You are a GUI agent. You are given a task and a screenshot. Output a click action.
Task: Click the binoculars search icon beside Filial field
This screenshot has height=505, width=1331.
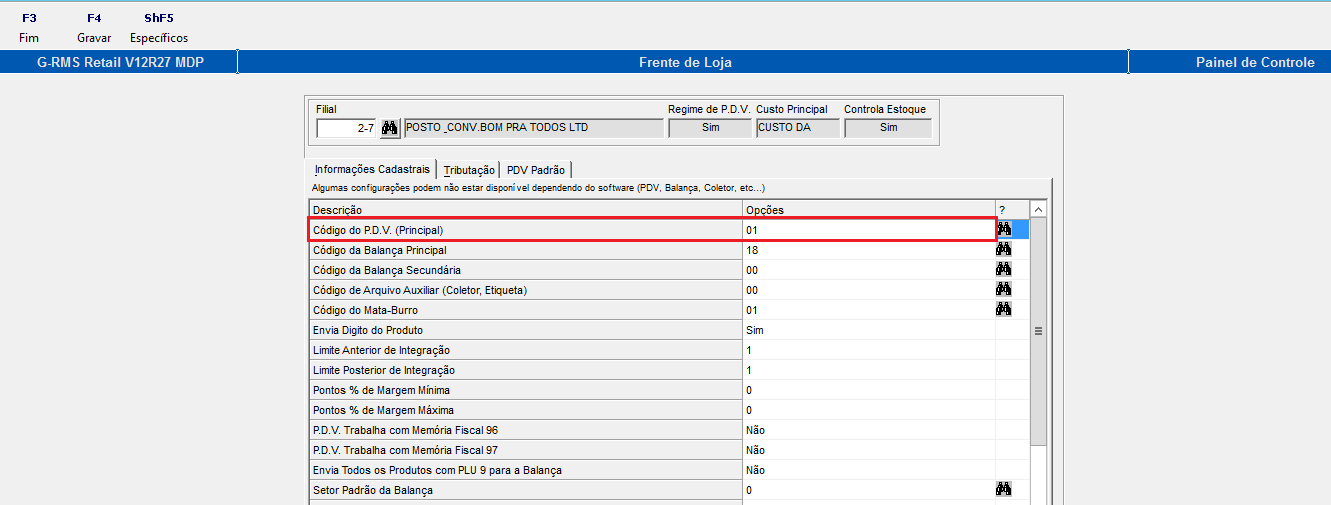390,128
